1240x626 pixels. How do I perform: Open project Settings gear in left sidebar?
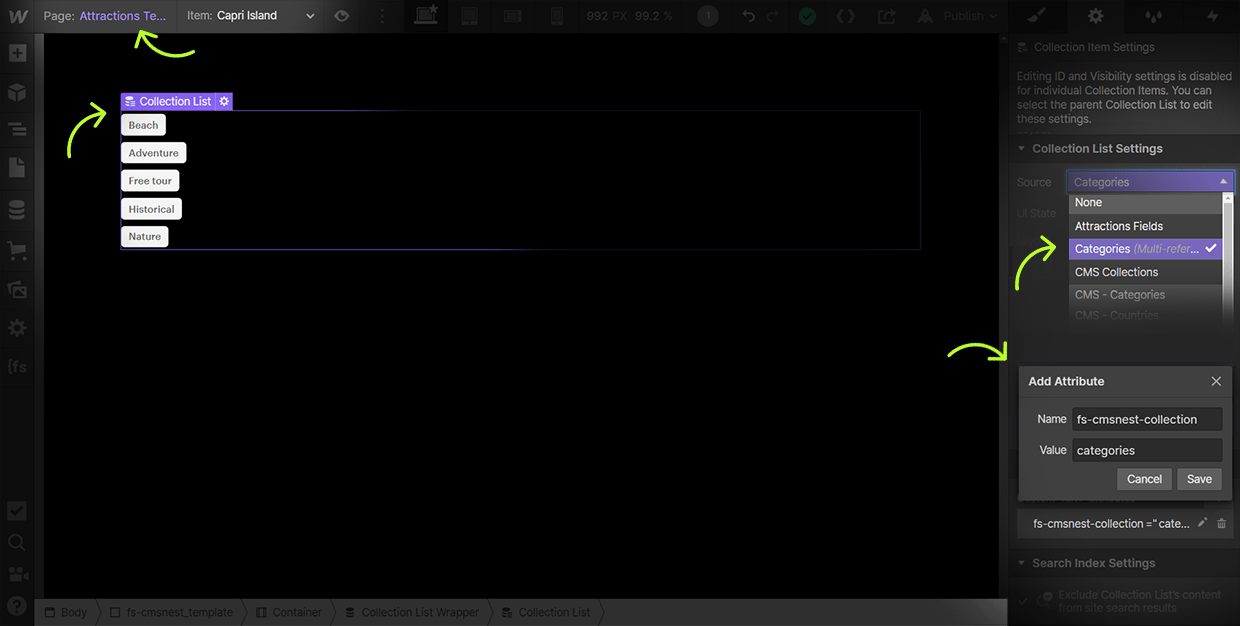(x=17, y=328)
